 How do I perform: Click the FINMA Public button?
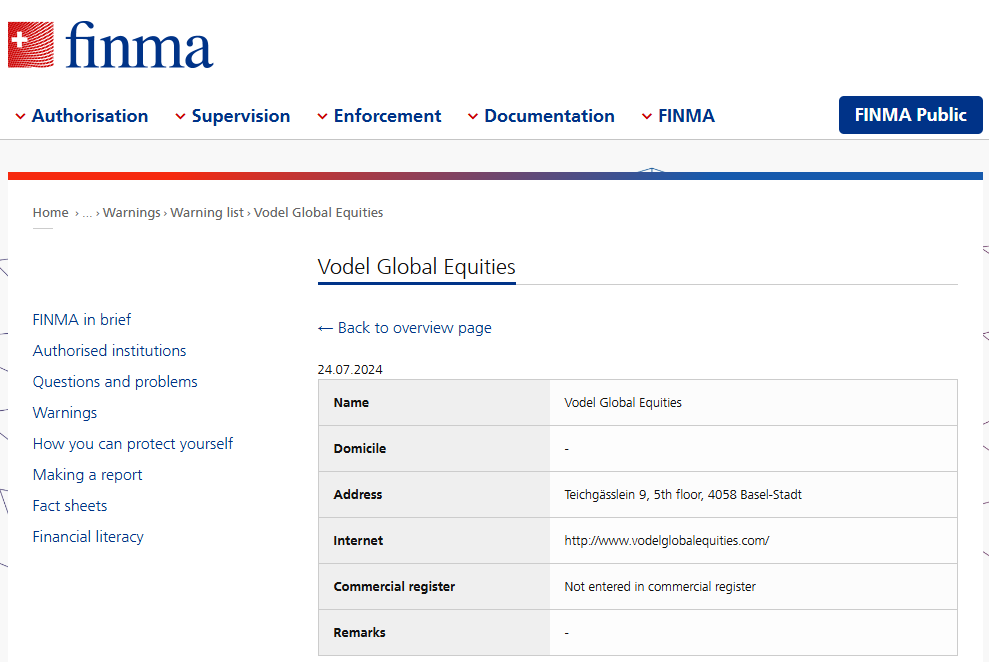(x=910, y=115)
